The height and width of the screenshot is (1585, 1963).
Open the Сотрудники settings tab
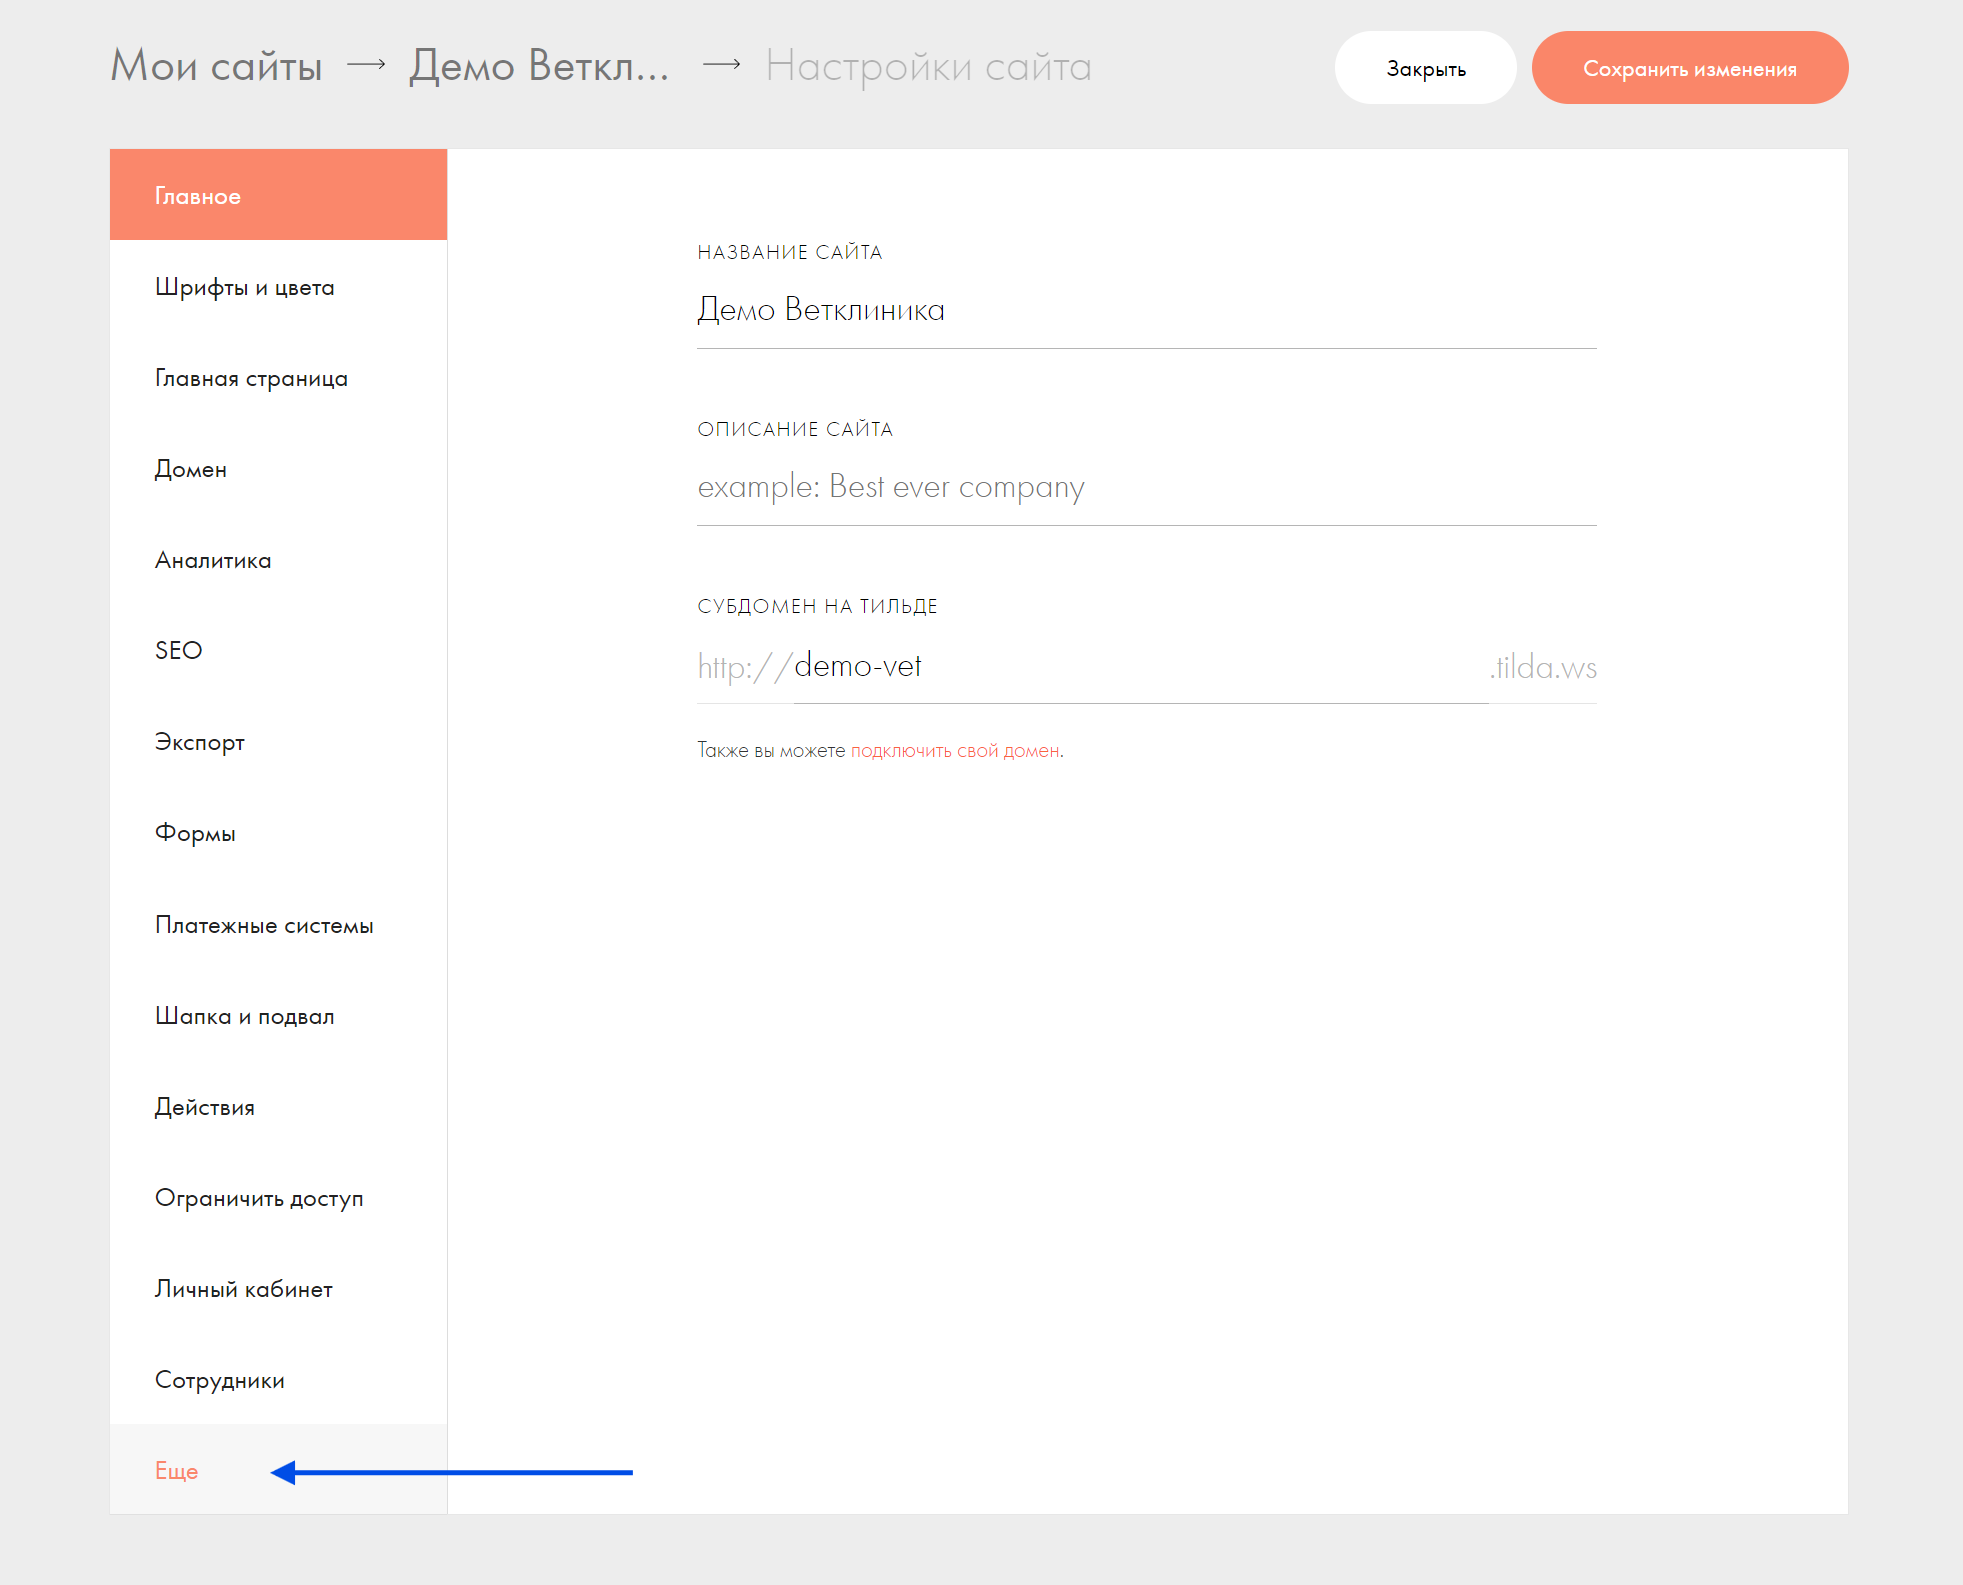click(219, 1381)
